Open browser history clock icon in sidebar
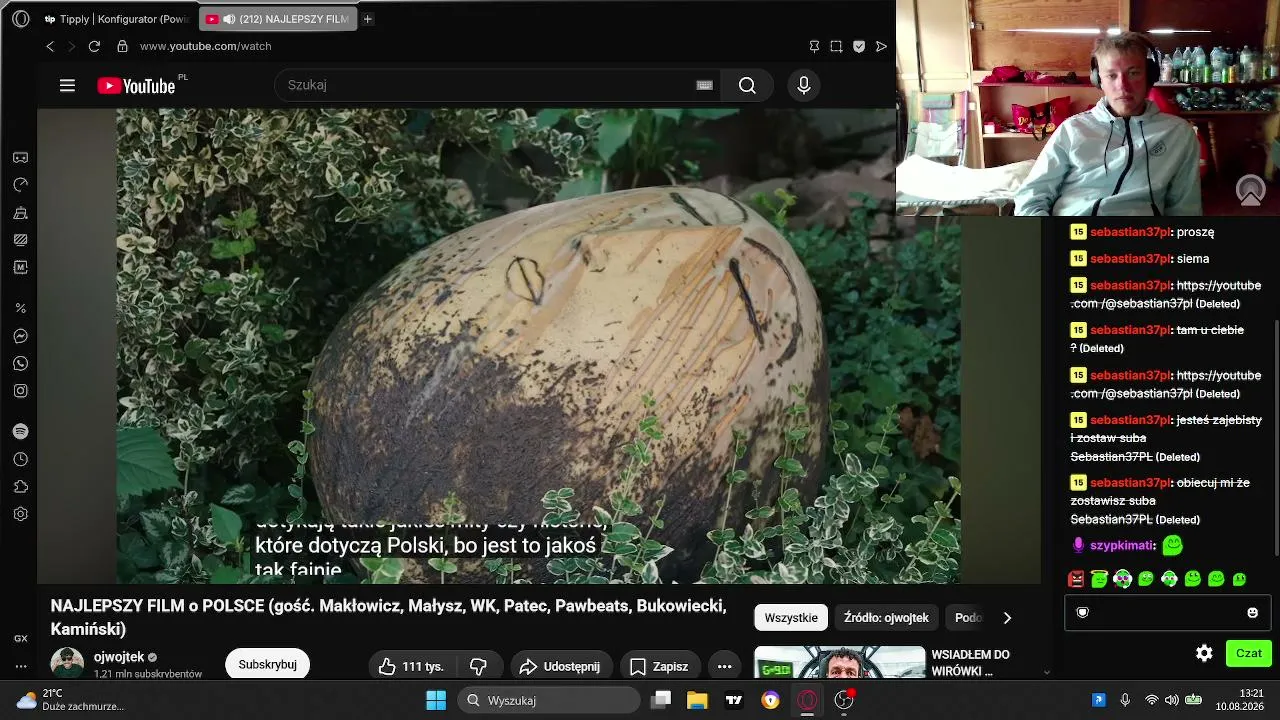The width and height of the screenshot is (1280, 720). pyautogui.click(x=20, y=459)
